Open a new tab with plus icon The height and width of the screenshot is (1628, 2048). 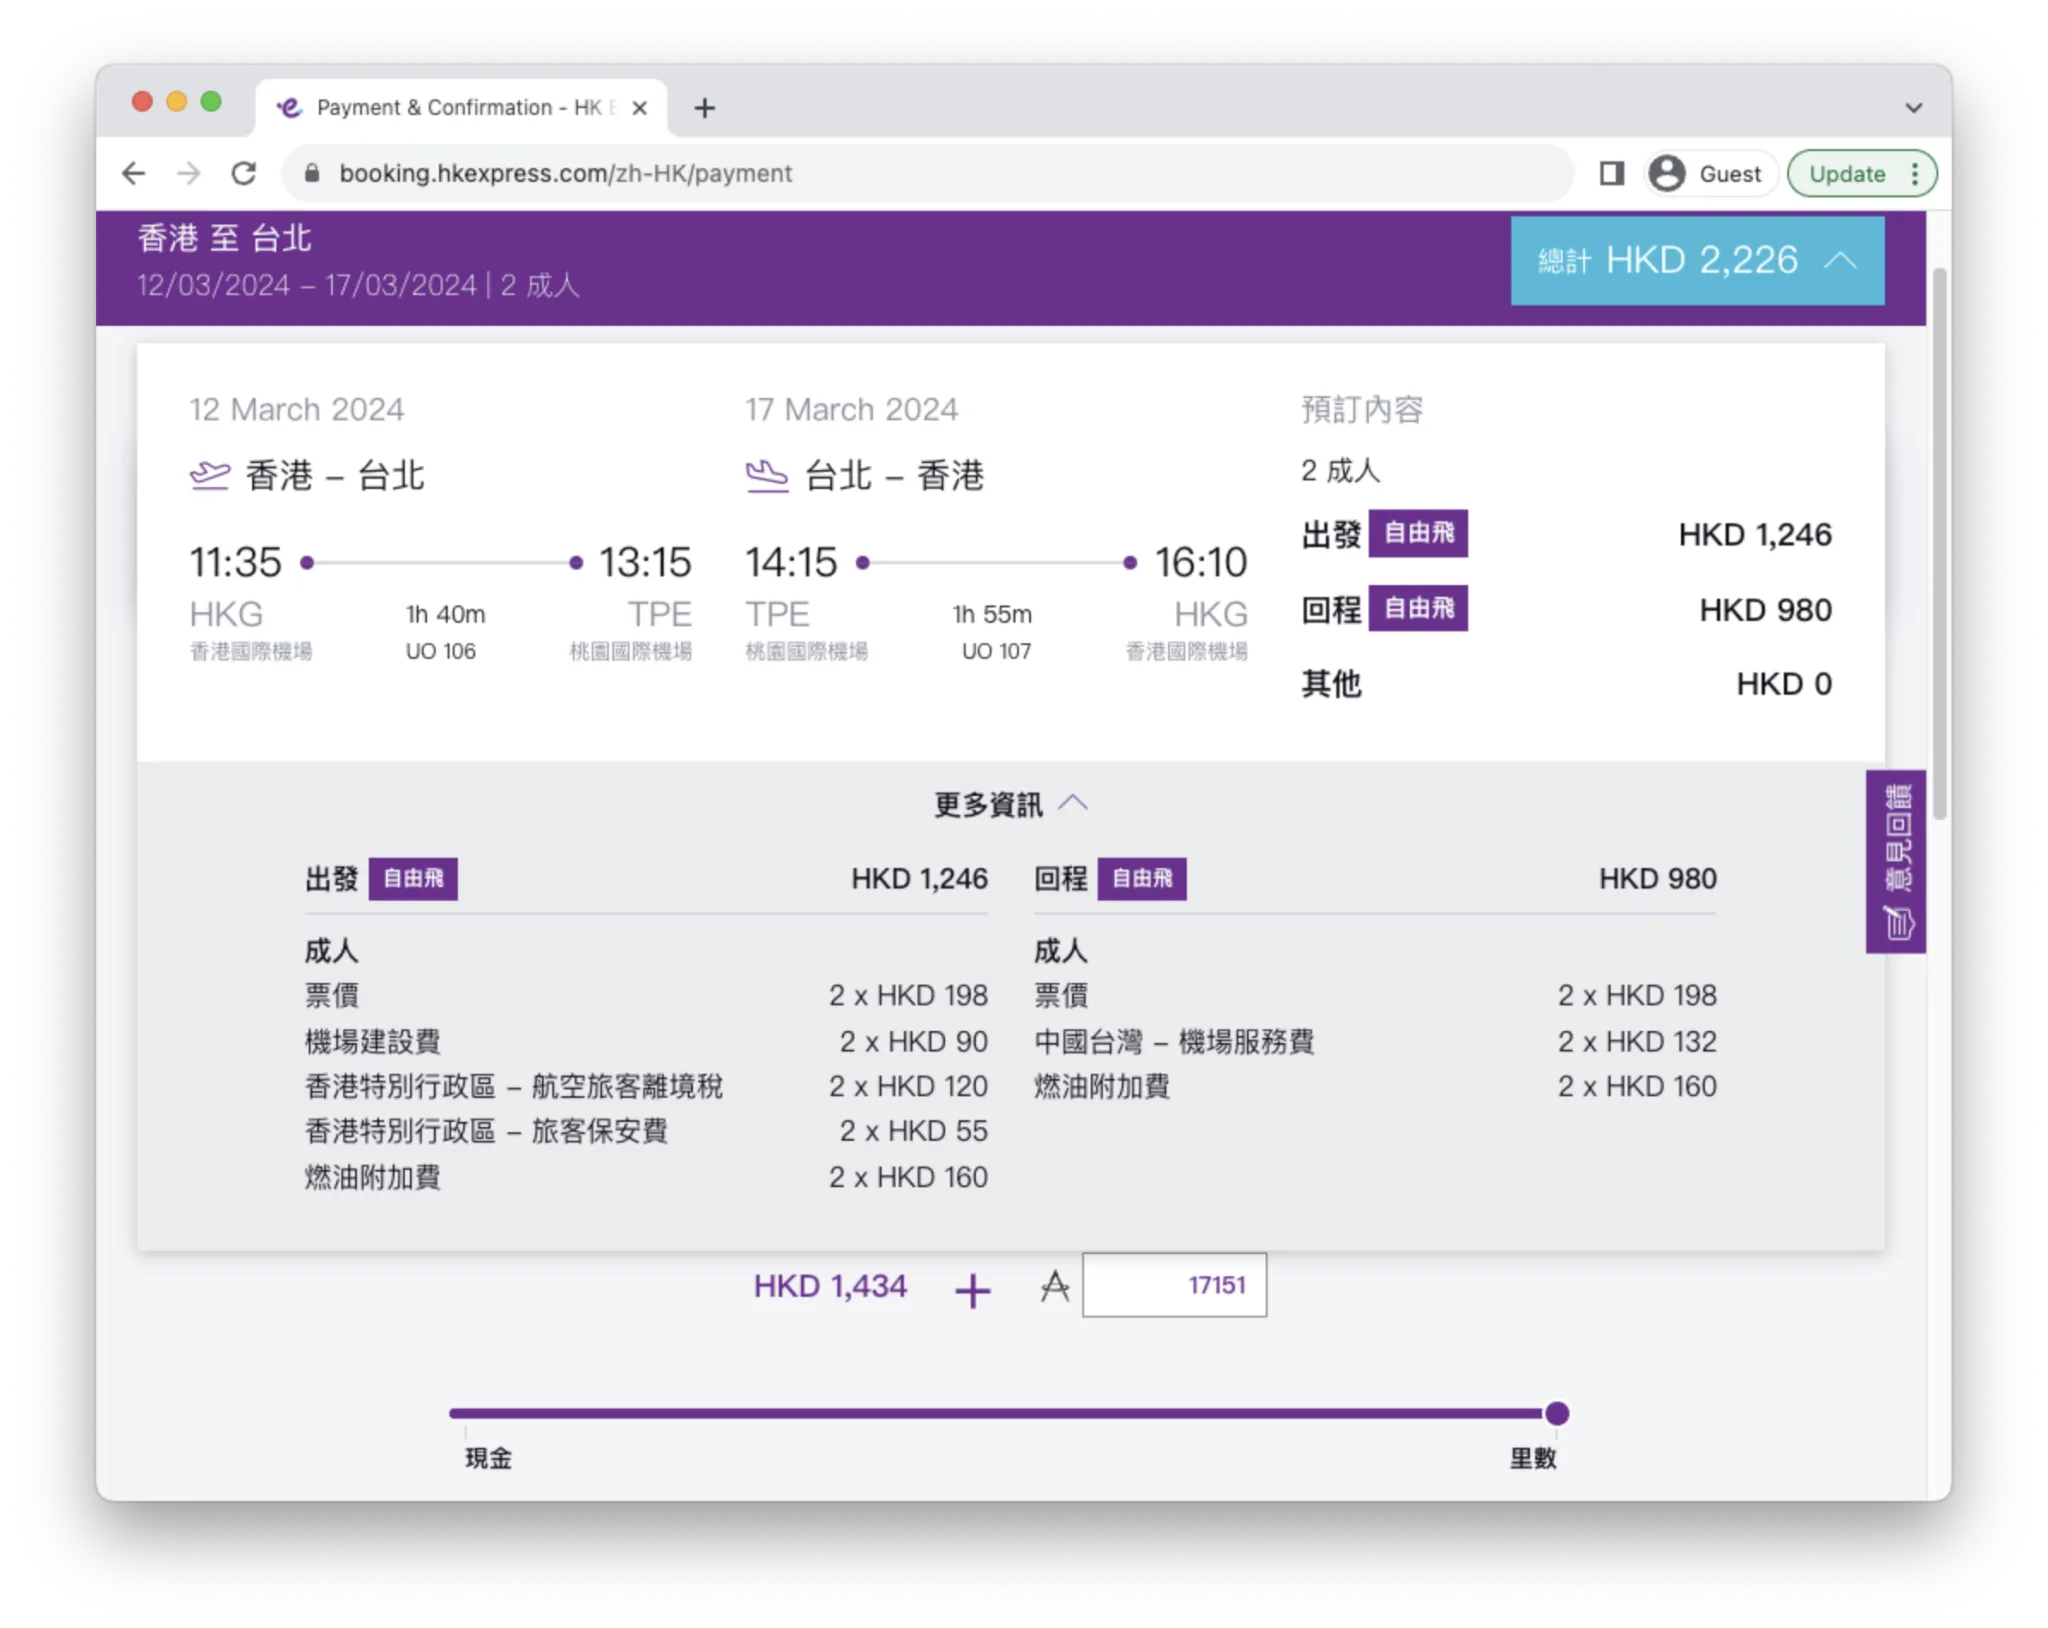(705, 108)
